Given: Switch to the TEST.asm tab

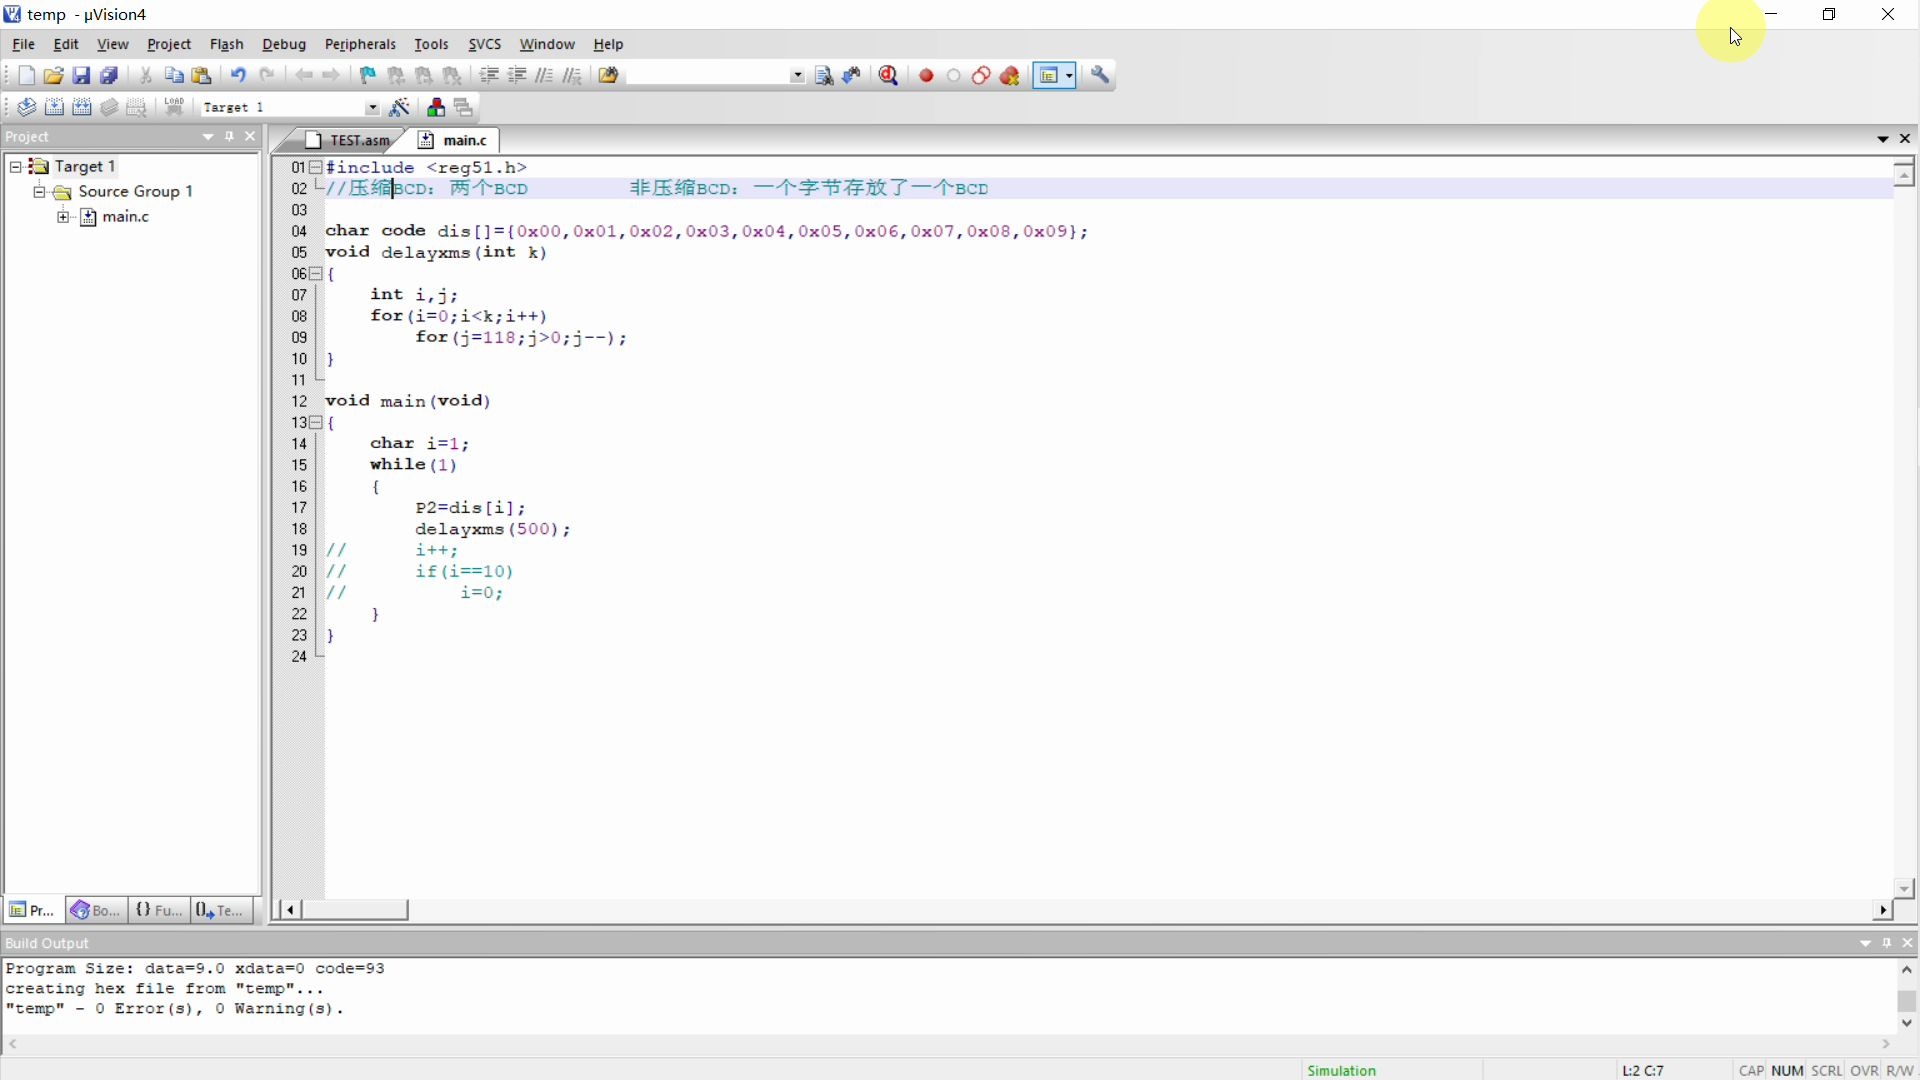Looking at the screenshot, I should [348, 140].
